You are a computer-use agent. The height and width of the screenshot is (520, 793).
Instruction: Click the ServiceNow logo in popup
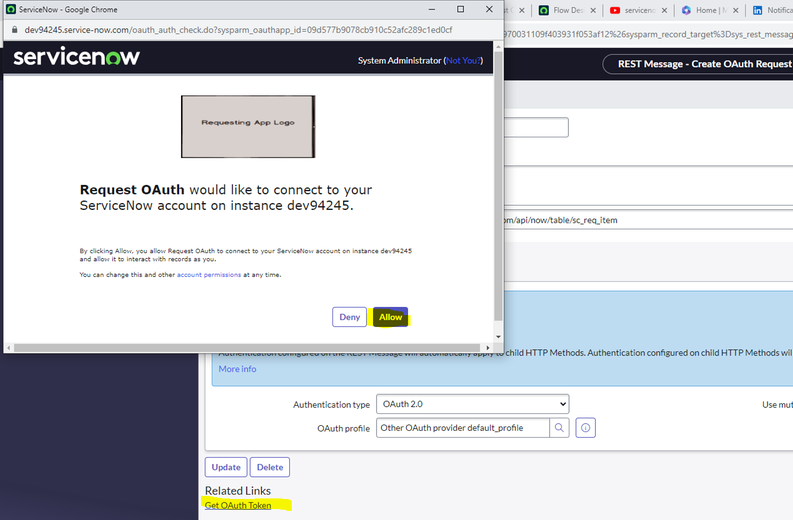click(x=76, y=57)
